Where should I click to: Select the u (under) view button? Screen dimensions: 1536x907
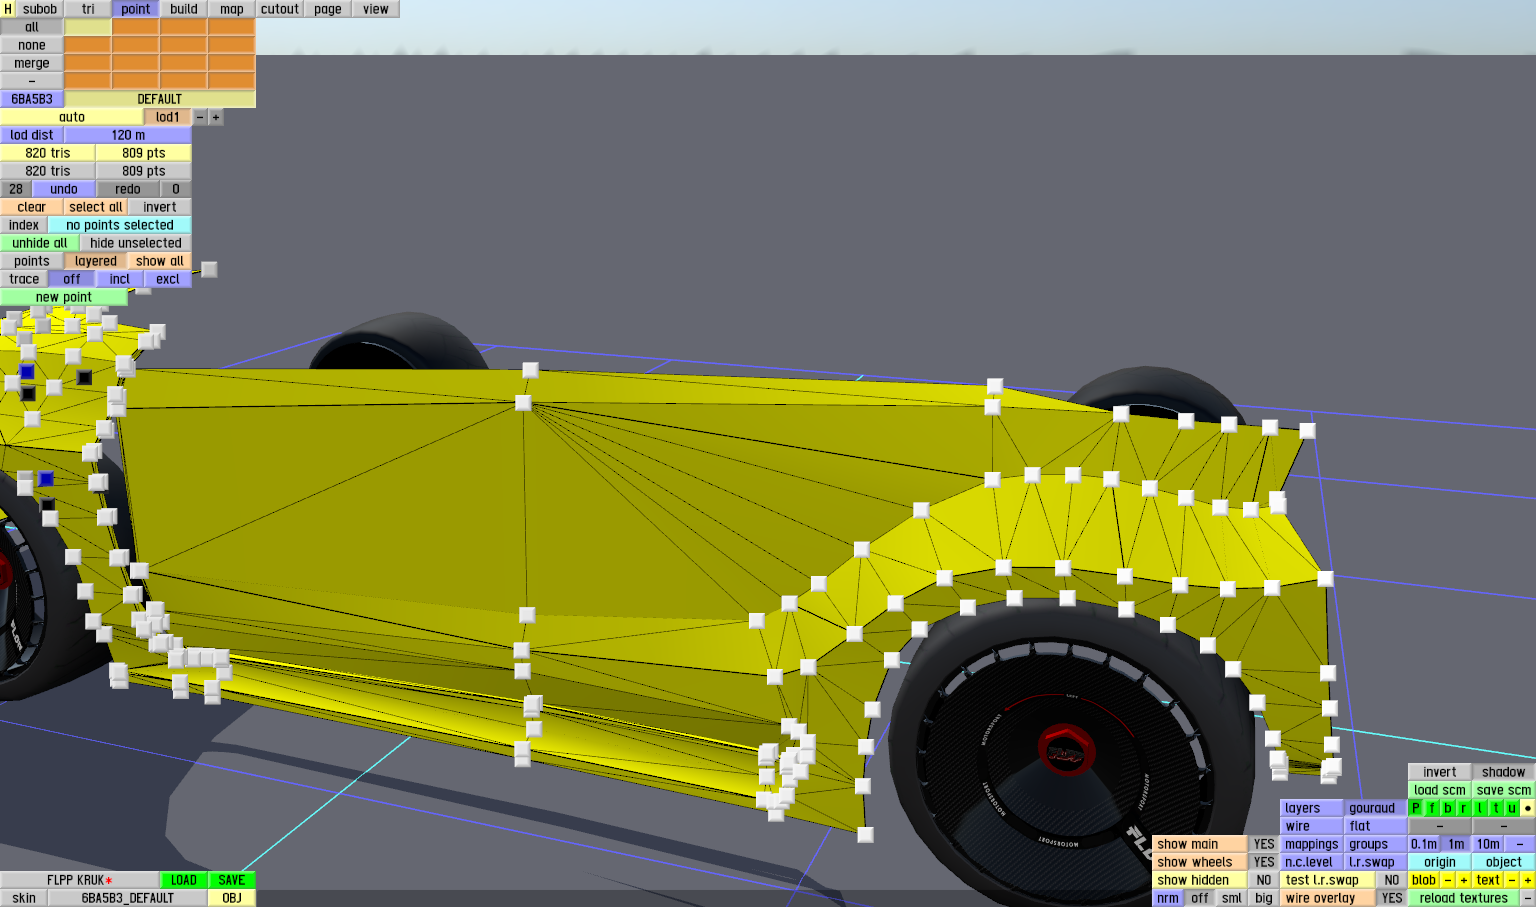point(1512,808)
